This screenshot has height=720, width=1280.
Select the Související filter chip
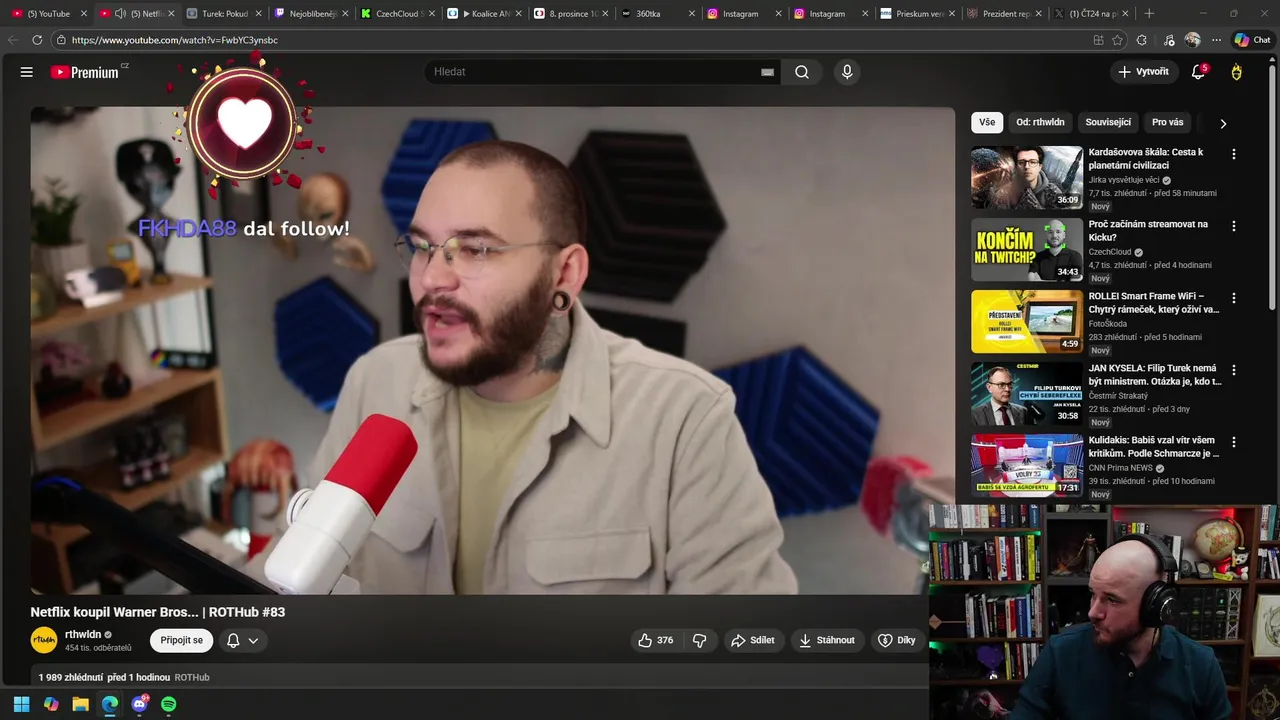tap(1108, 122)
